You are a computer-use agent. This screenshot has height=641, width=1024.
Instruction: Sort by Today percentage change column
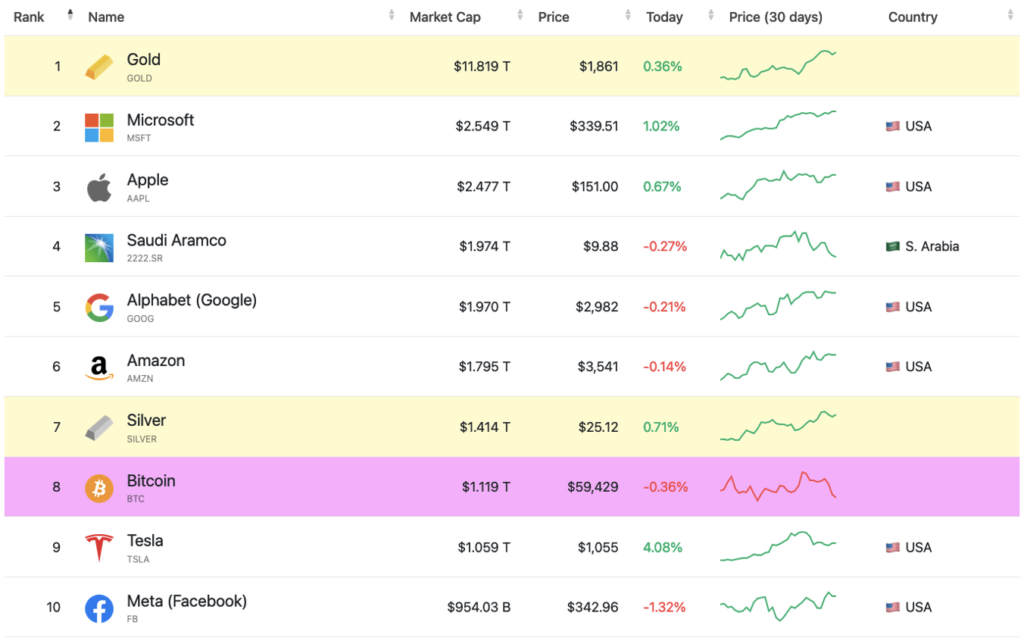[664, 17]
